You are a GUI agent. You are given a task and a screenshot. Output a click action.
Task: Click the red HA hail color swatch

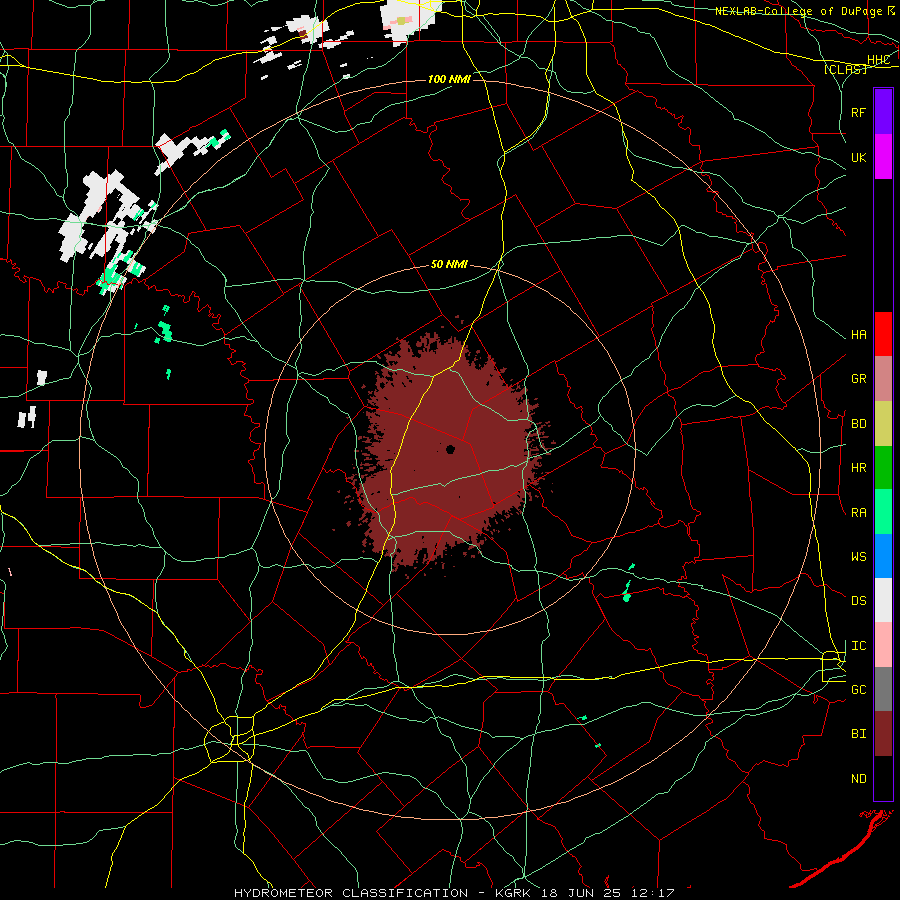pos(883,334)
